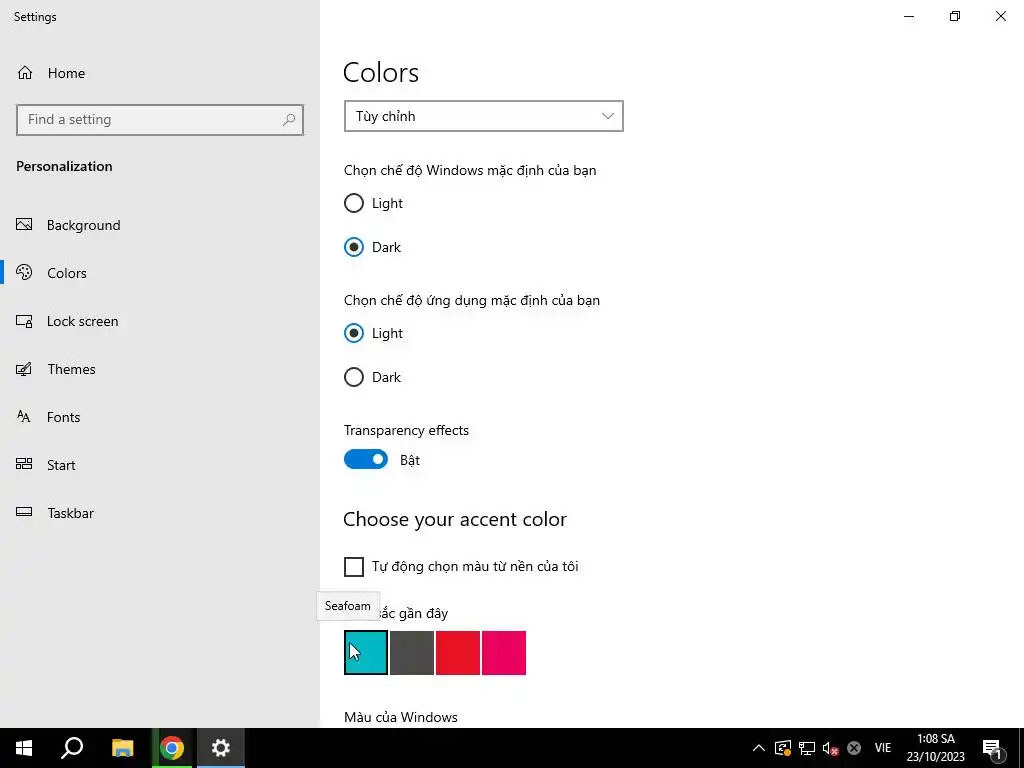Click the Màu của Windows label

tap(400, 717)
